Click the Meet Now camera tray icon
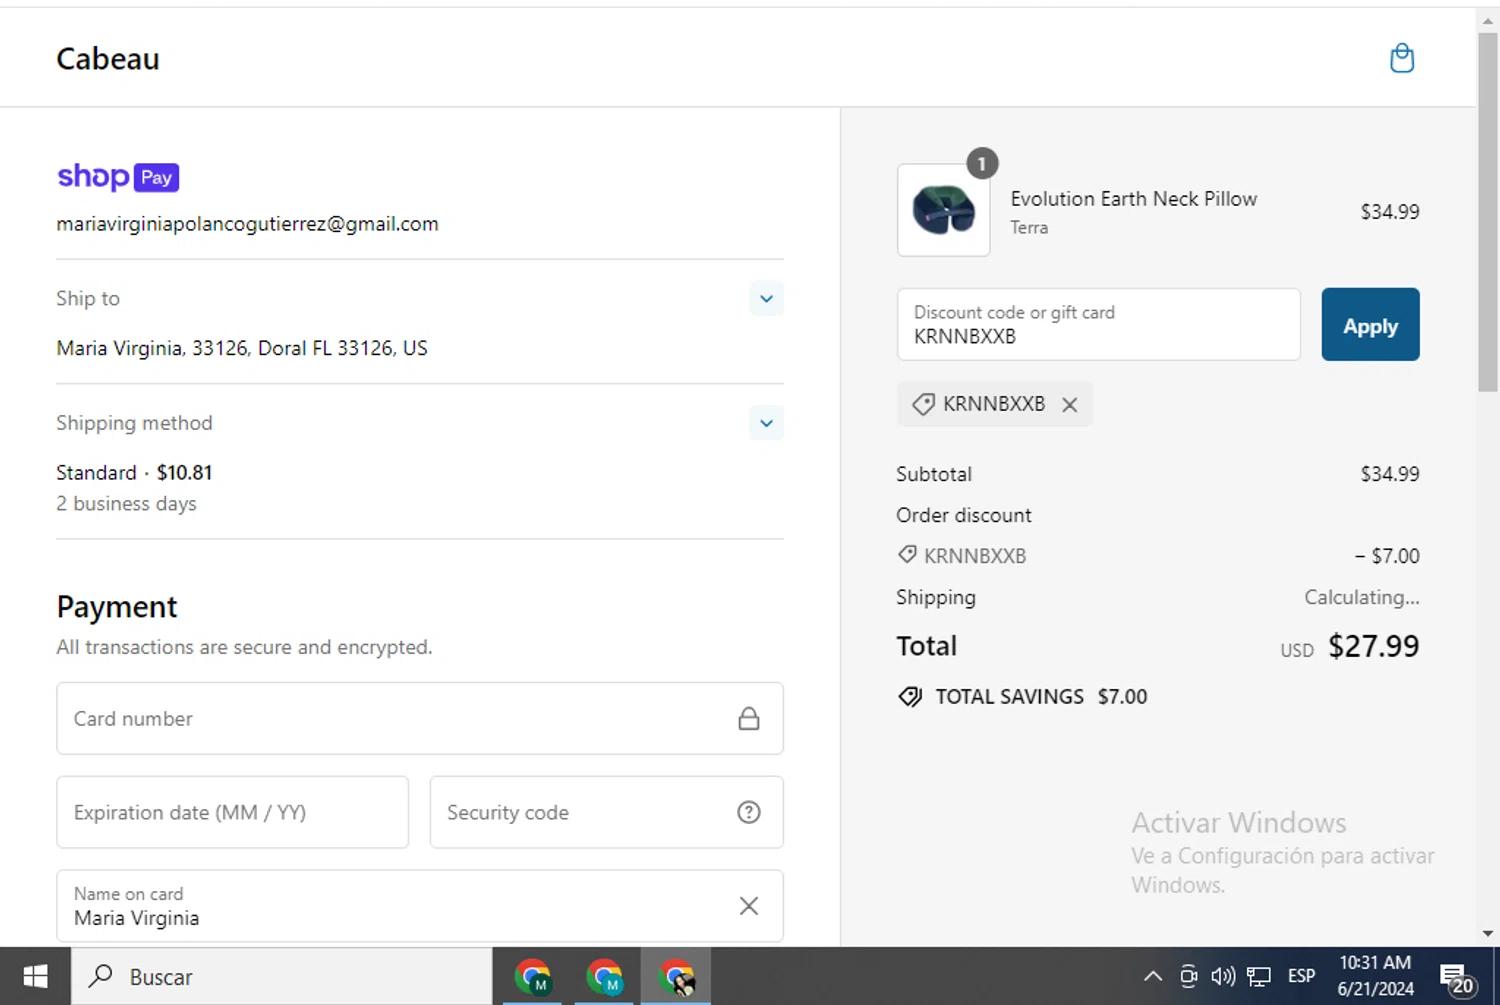The width and height of the screenshot is (1500, 1005). [1188, 976]
